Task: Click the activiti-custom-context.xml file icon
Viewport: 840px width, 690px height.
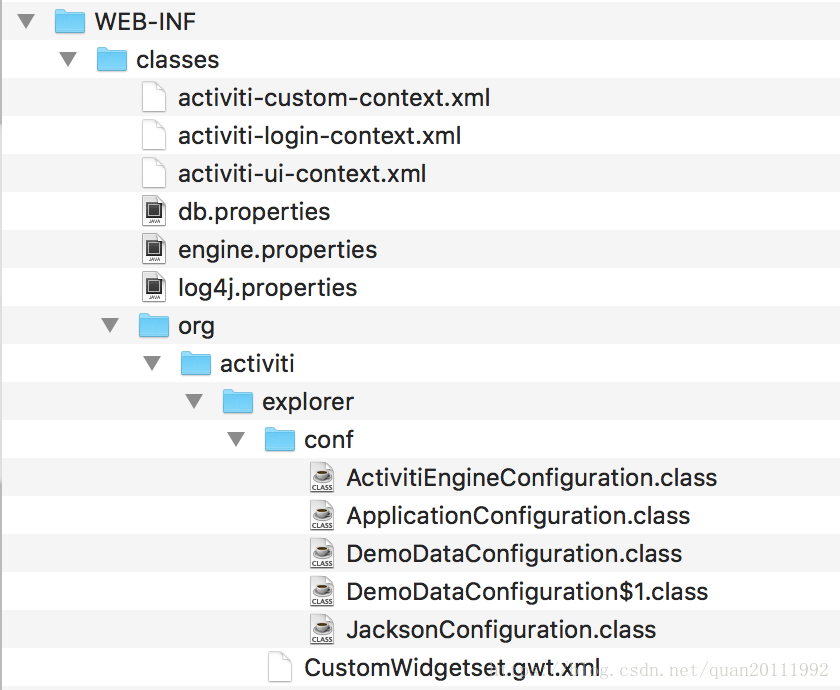Action: pos(154,97)
